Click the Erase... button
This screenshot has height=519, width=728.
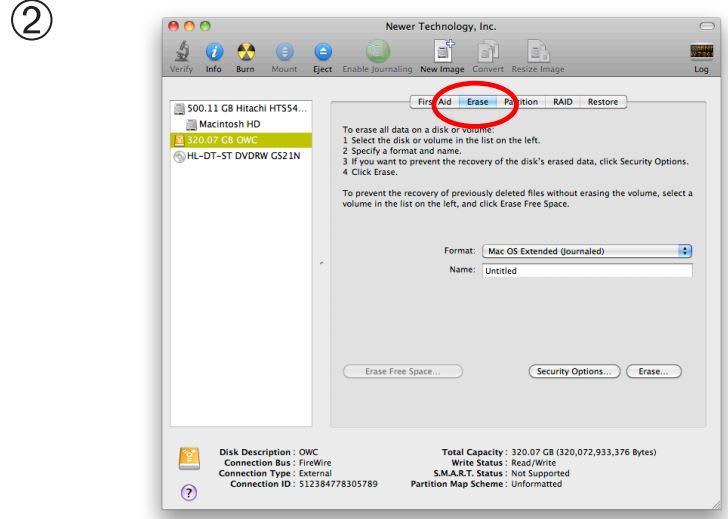pyautogui.click(x=654, y=371)
